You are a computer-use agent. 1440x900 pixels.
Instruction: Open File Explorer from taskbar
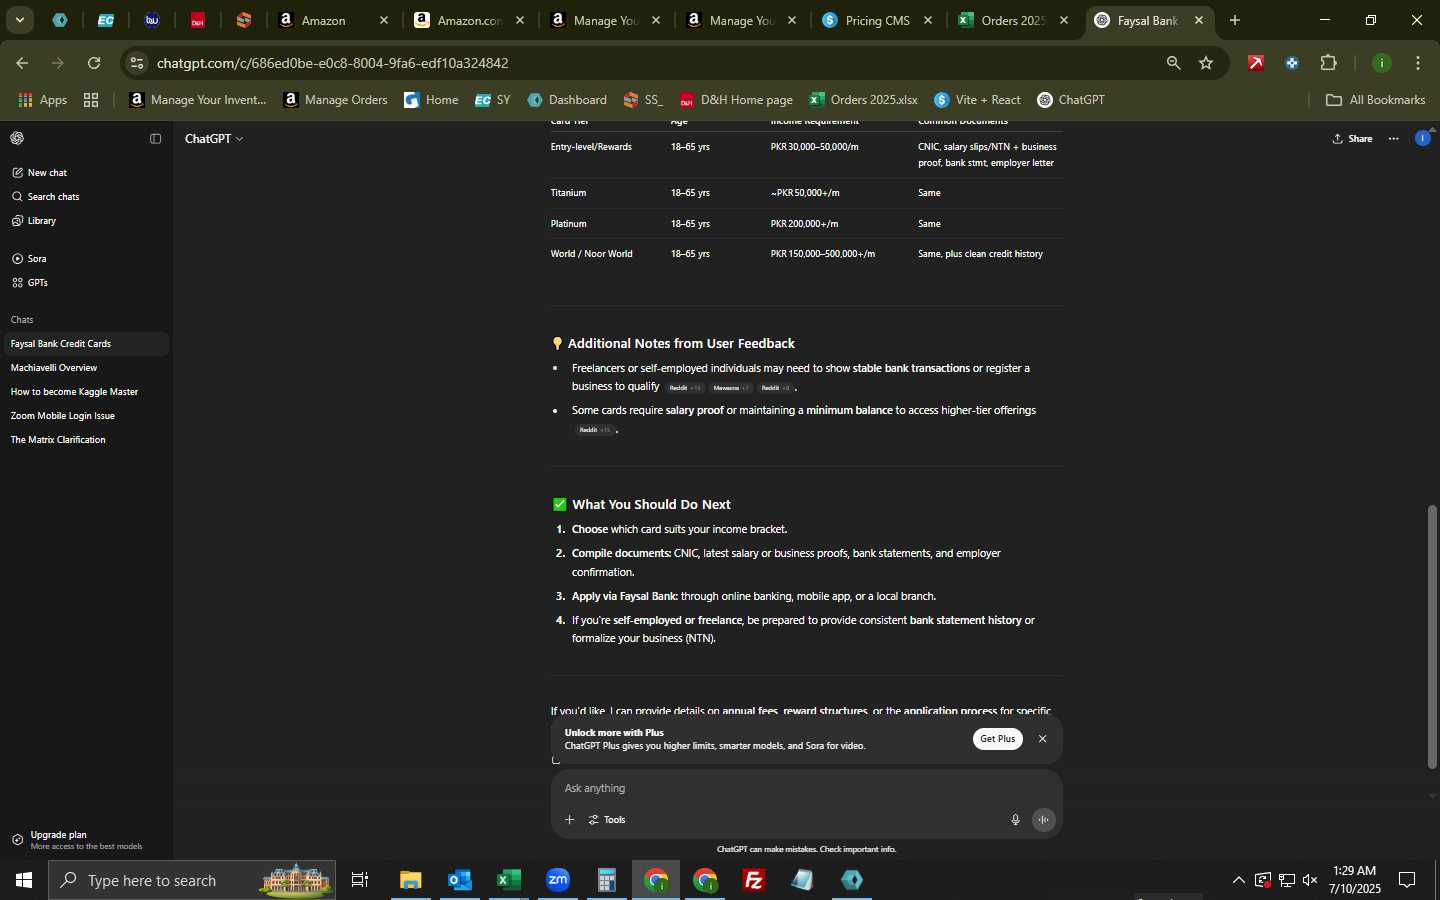(x=411, y=880)
